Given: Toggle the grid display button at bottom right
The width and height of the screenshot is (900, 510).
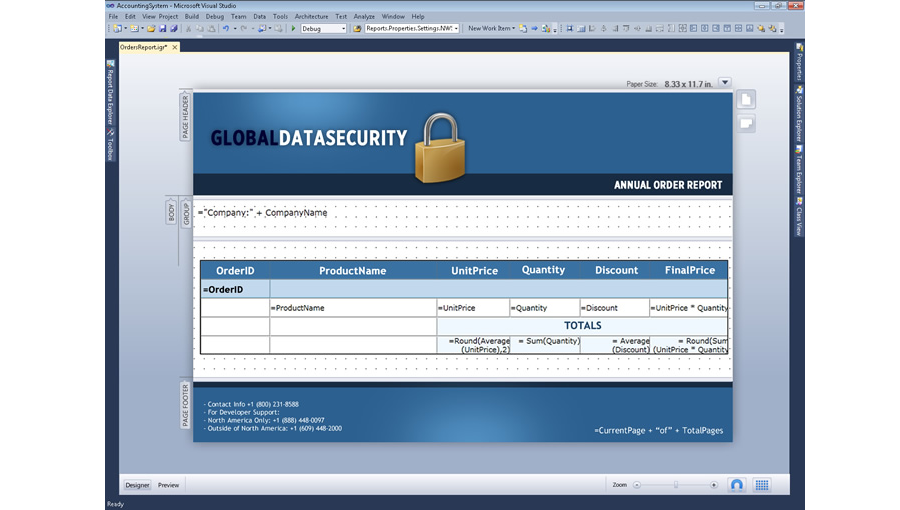Looking at the screenshot, I should click(762, 485).
